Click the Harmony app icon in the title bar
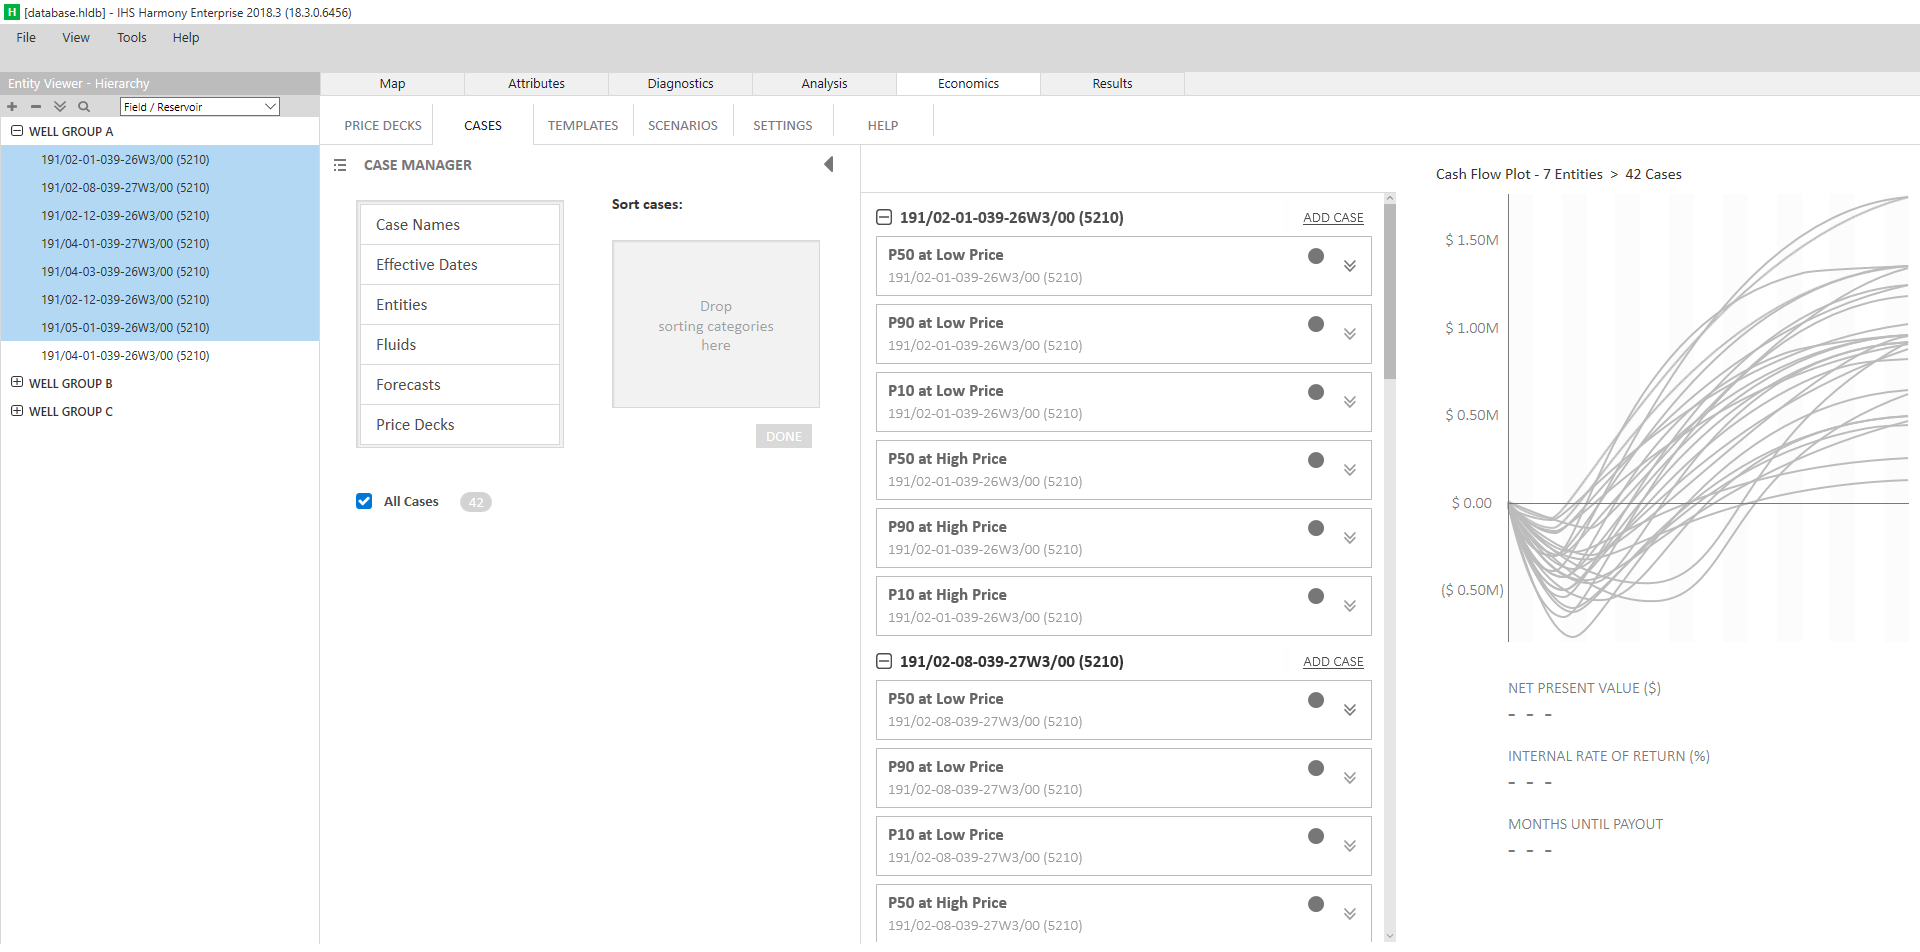 11,12
